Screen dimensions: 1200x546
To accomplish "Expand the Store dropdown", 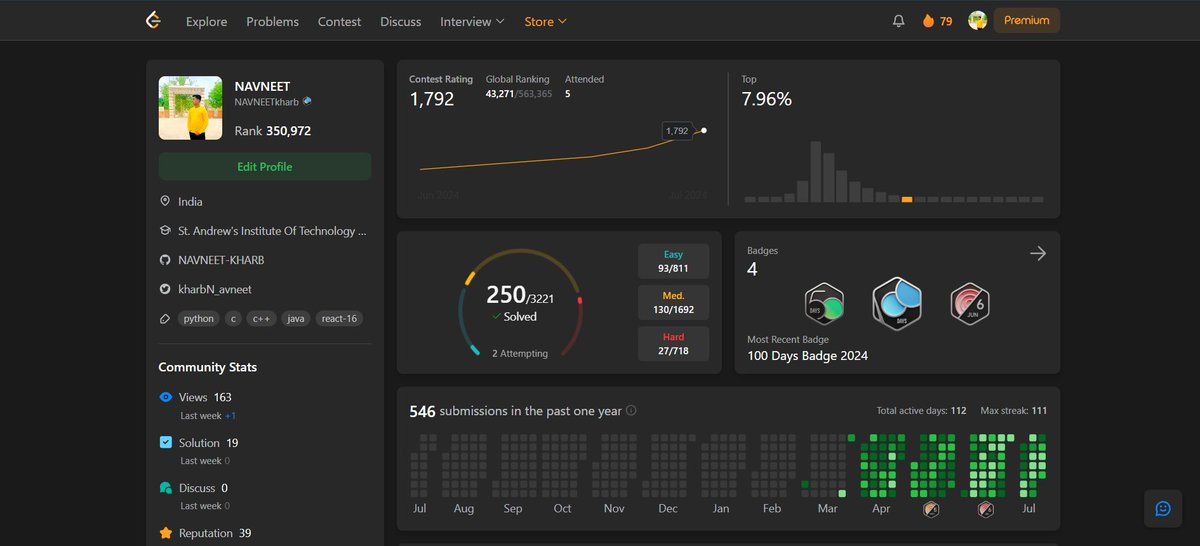I will pos(545,21).
